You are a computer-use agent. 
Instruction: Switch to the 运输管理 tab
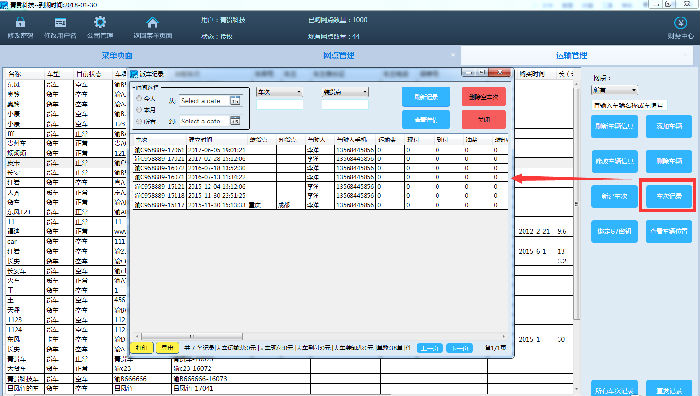(x=571, y=56)
